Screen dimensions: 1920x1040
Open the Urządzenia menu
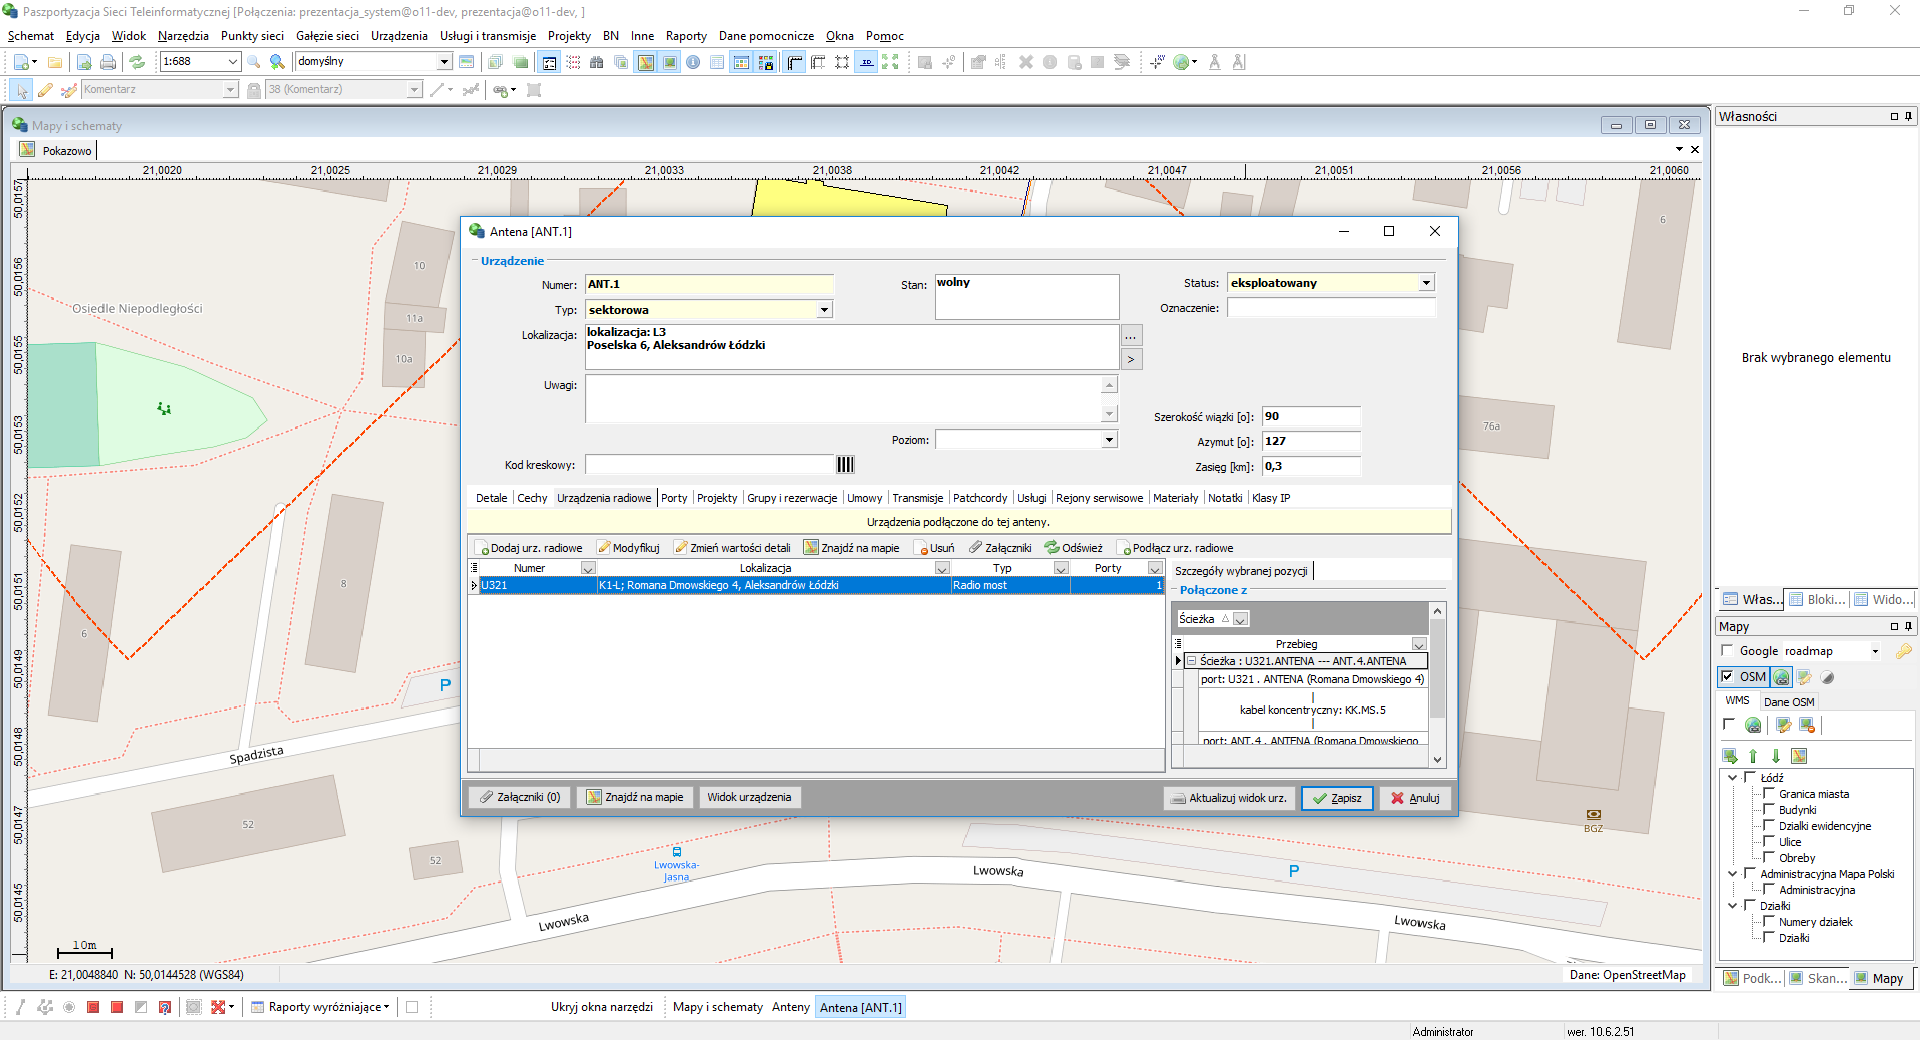point(399,36)
